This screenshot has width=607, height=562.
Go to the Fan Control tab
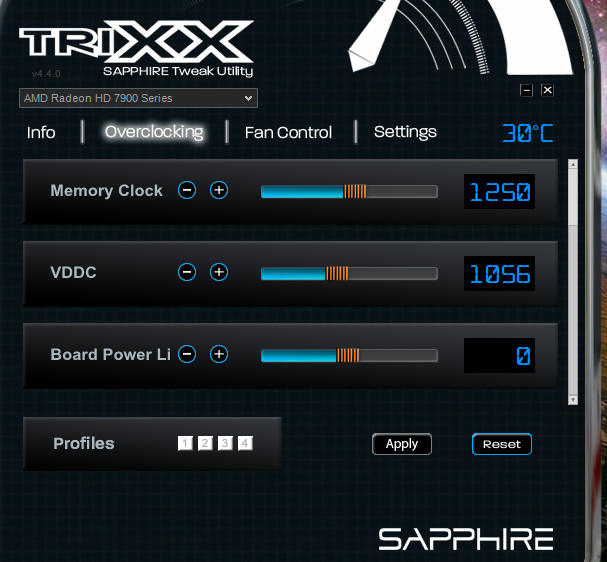click(288, 132)
